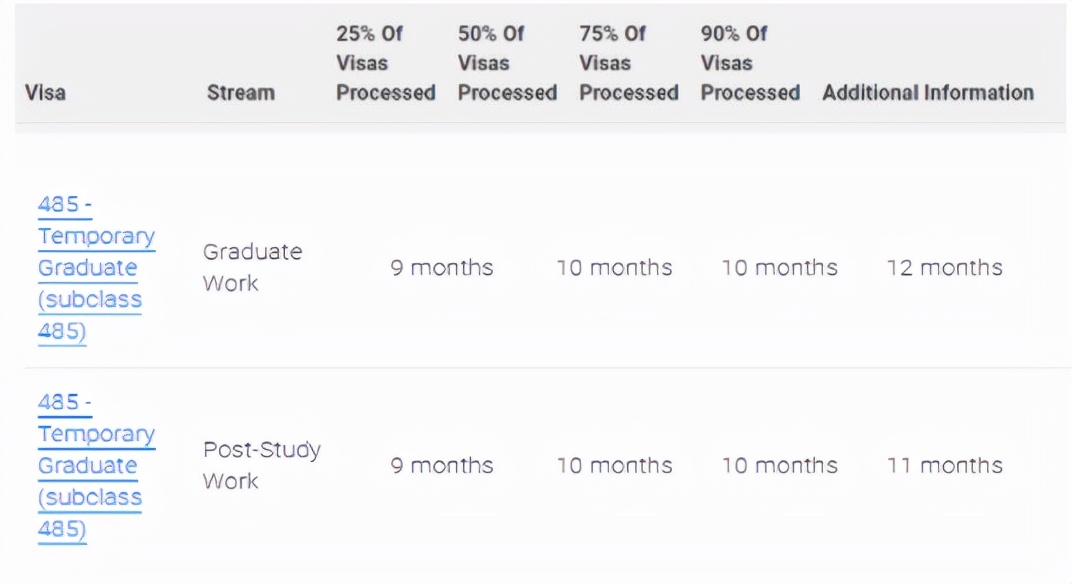Viewport: 1072px width, 584px height.
Task: Click 9 months in Post-Study Work row
Action: [x=441, y=465]
